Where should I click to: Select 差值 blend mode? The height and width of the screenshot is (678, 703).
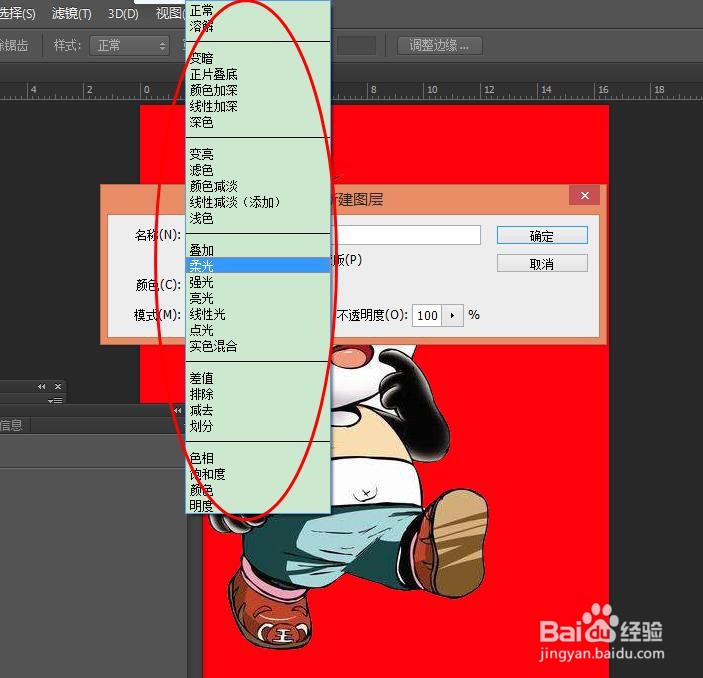click(x=258, y=378)
